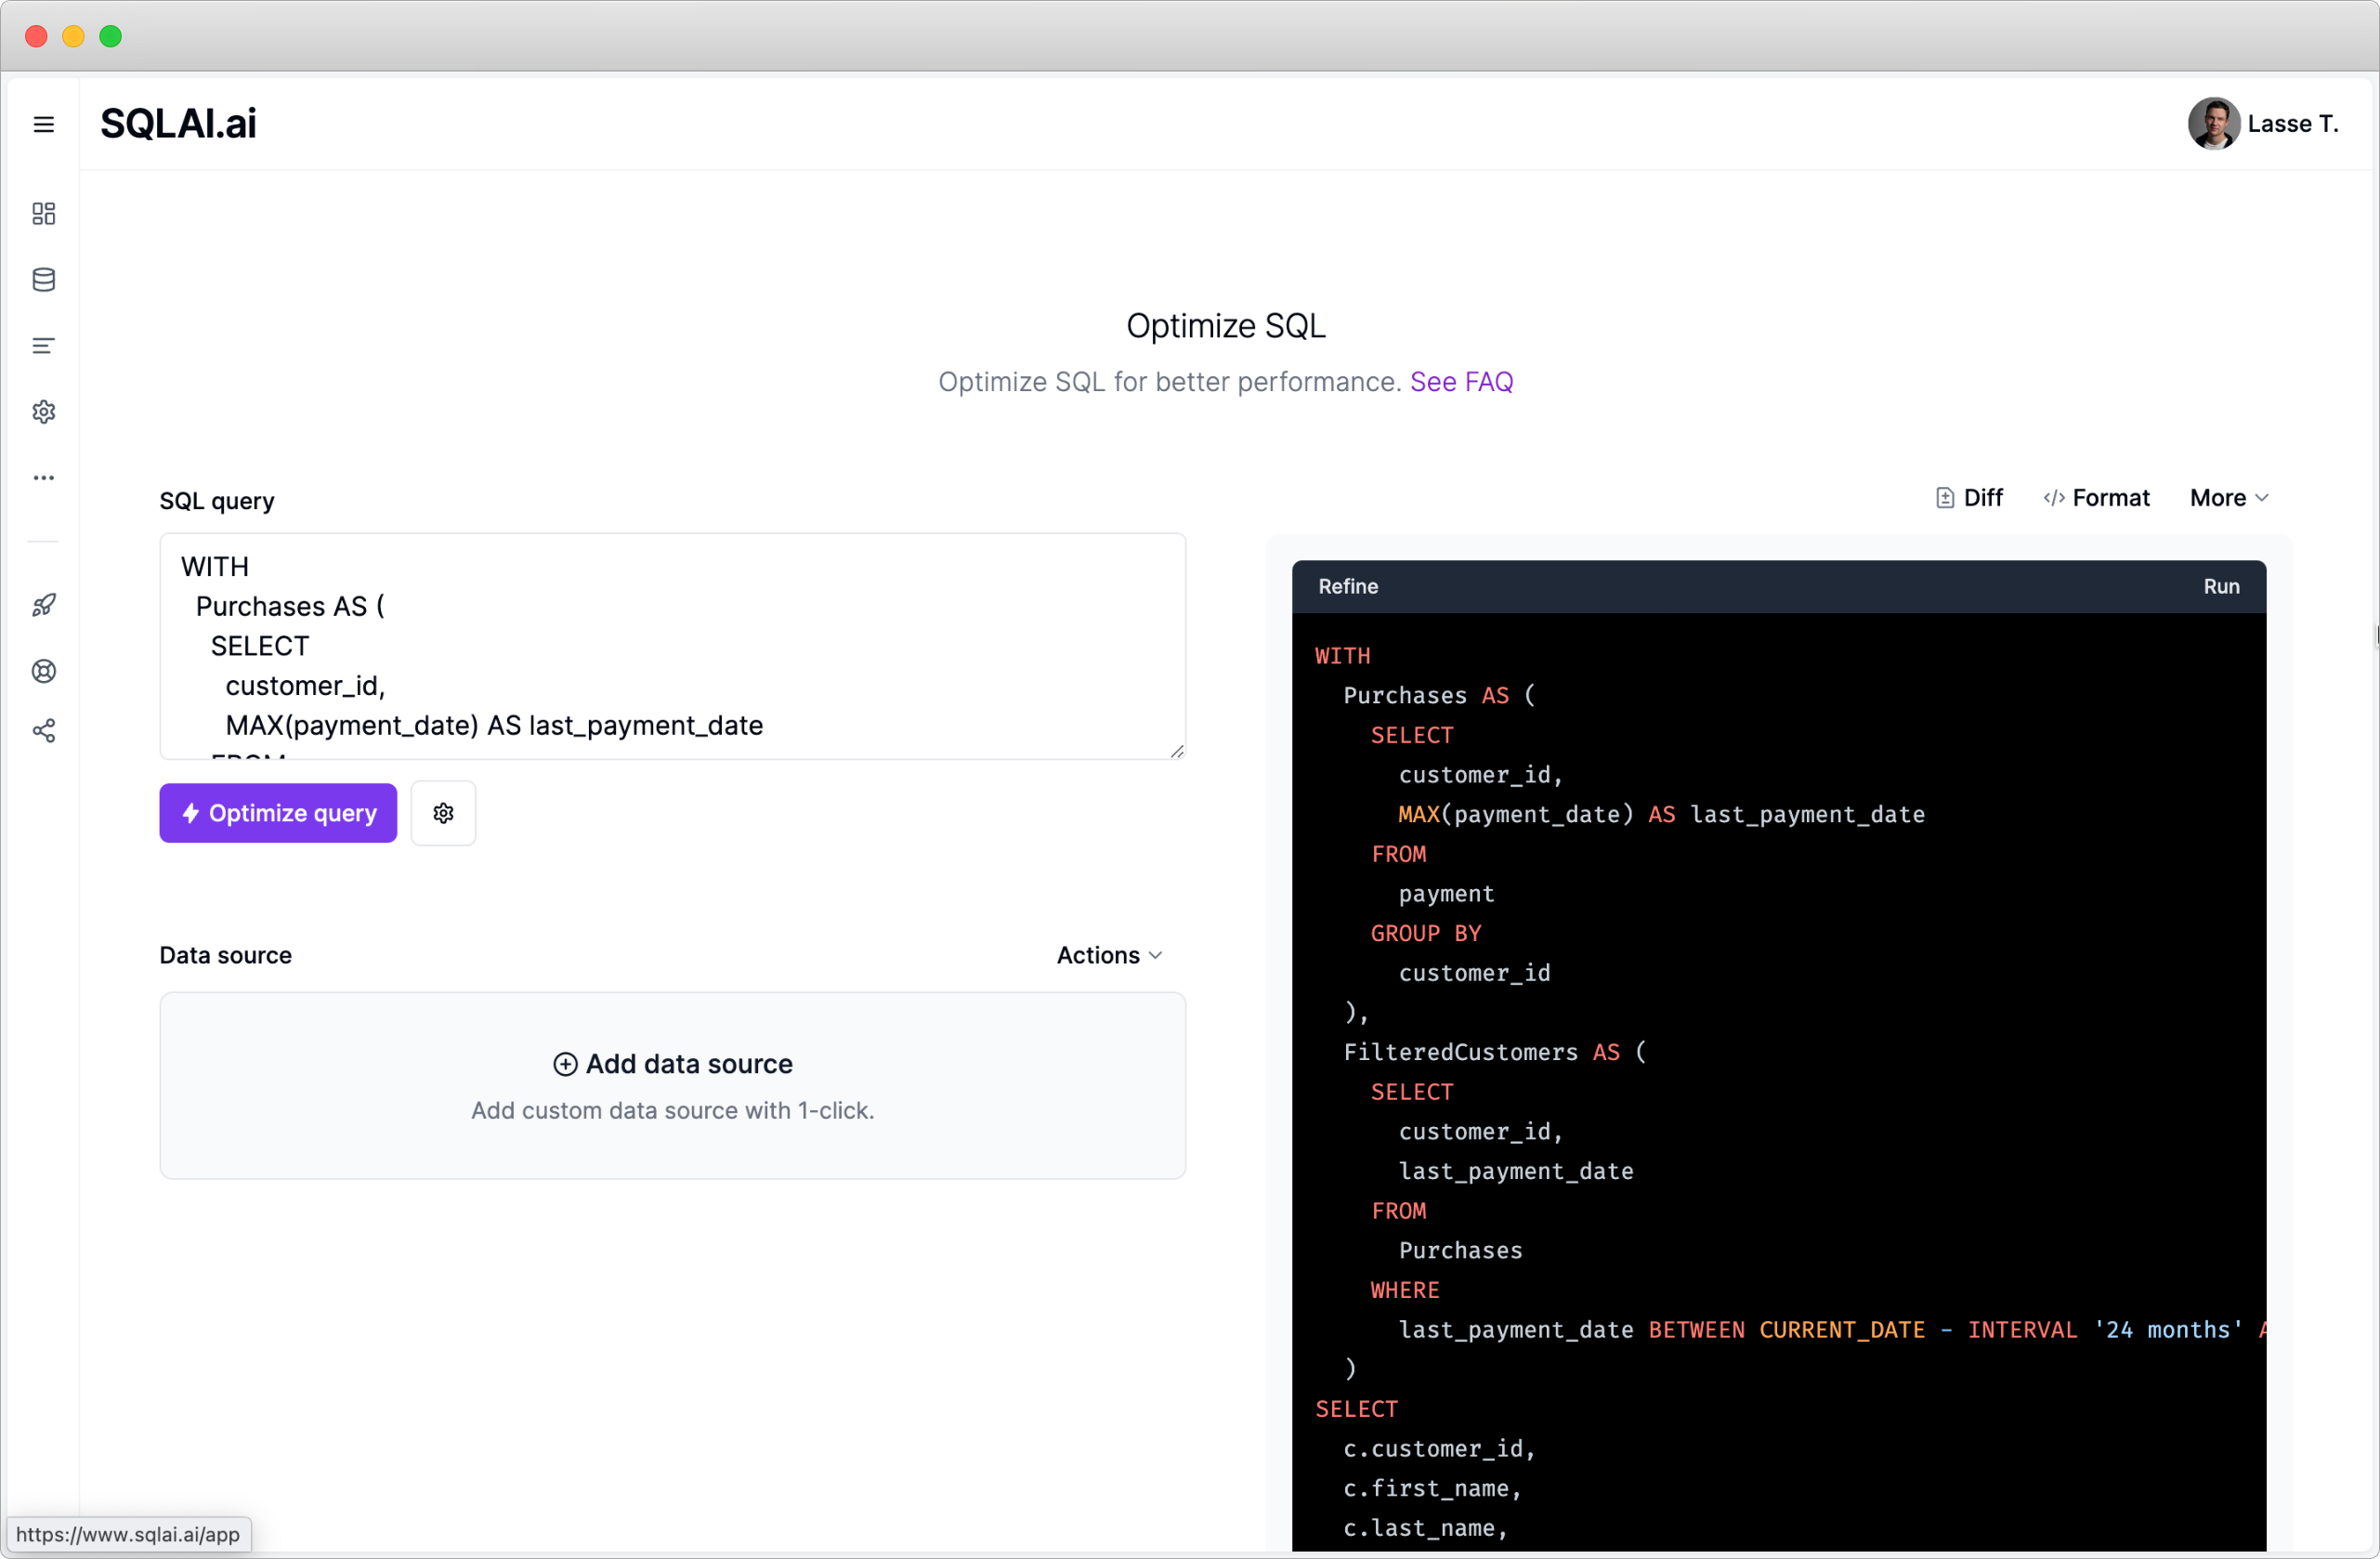Screen dimensions: 2380x1559
Task: Click the Format code option
Action: (x=2096, y=498)
